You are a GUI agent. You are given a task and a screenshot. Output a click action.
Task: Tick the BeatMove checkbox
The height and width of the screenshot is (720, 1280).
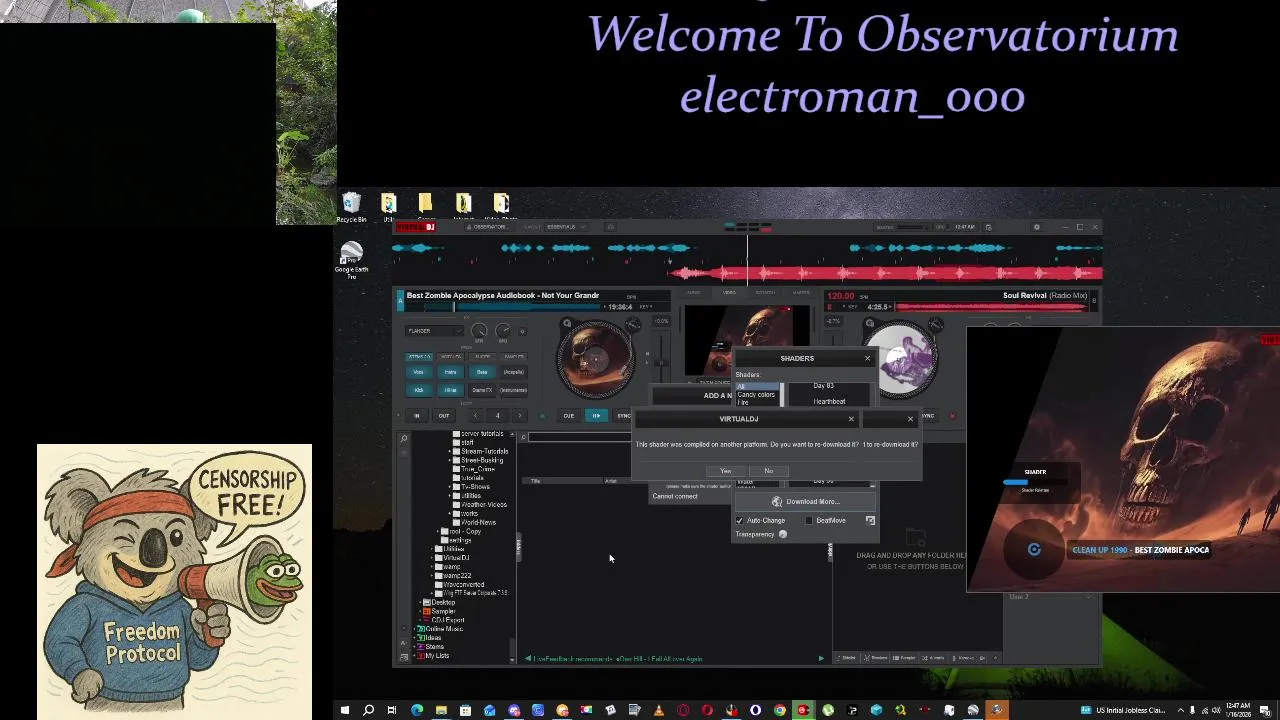(809, 521)
